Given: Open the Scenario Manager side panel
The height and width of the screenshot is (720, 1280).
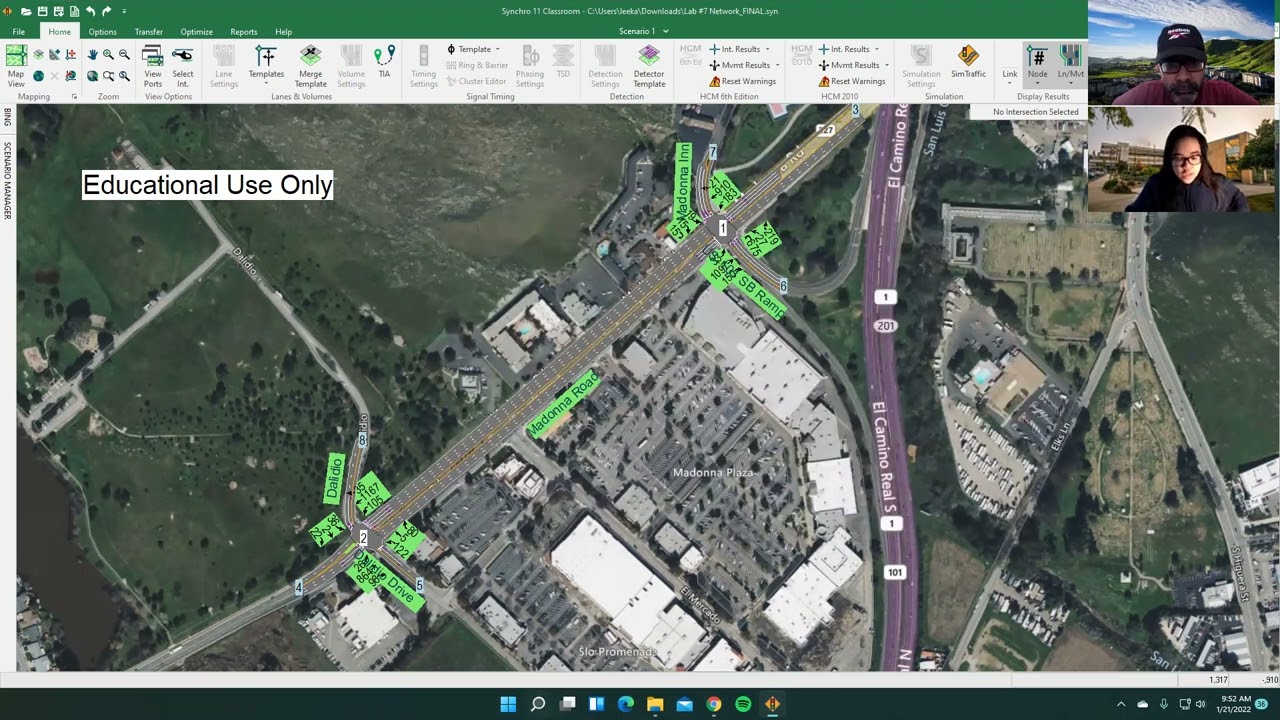Looking at the screenshot, I should tap(8, 180).
